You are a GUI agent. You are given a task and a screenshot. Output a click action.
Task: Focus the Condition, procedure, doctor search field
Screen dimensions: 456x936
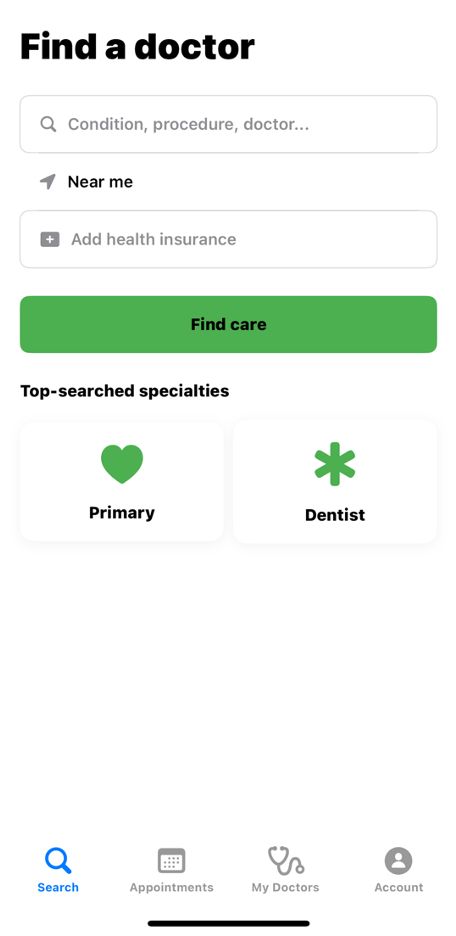(x=229, y=124)
